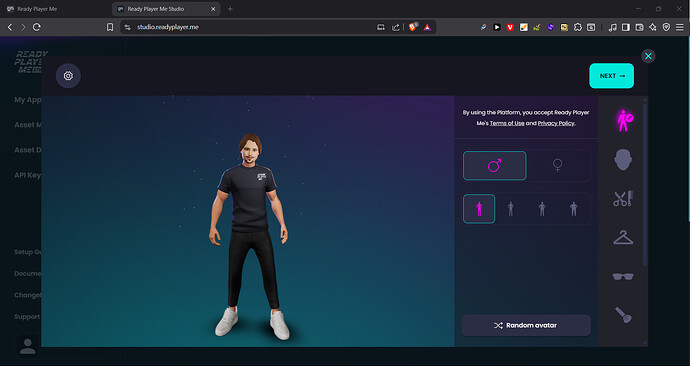Open site settings icon in address bar
The height and width of the screenshot is (366, 690).
[x=128, y=27]
